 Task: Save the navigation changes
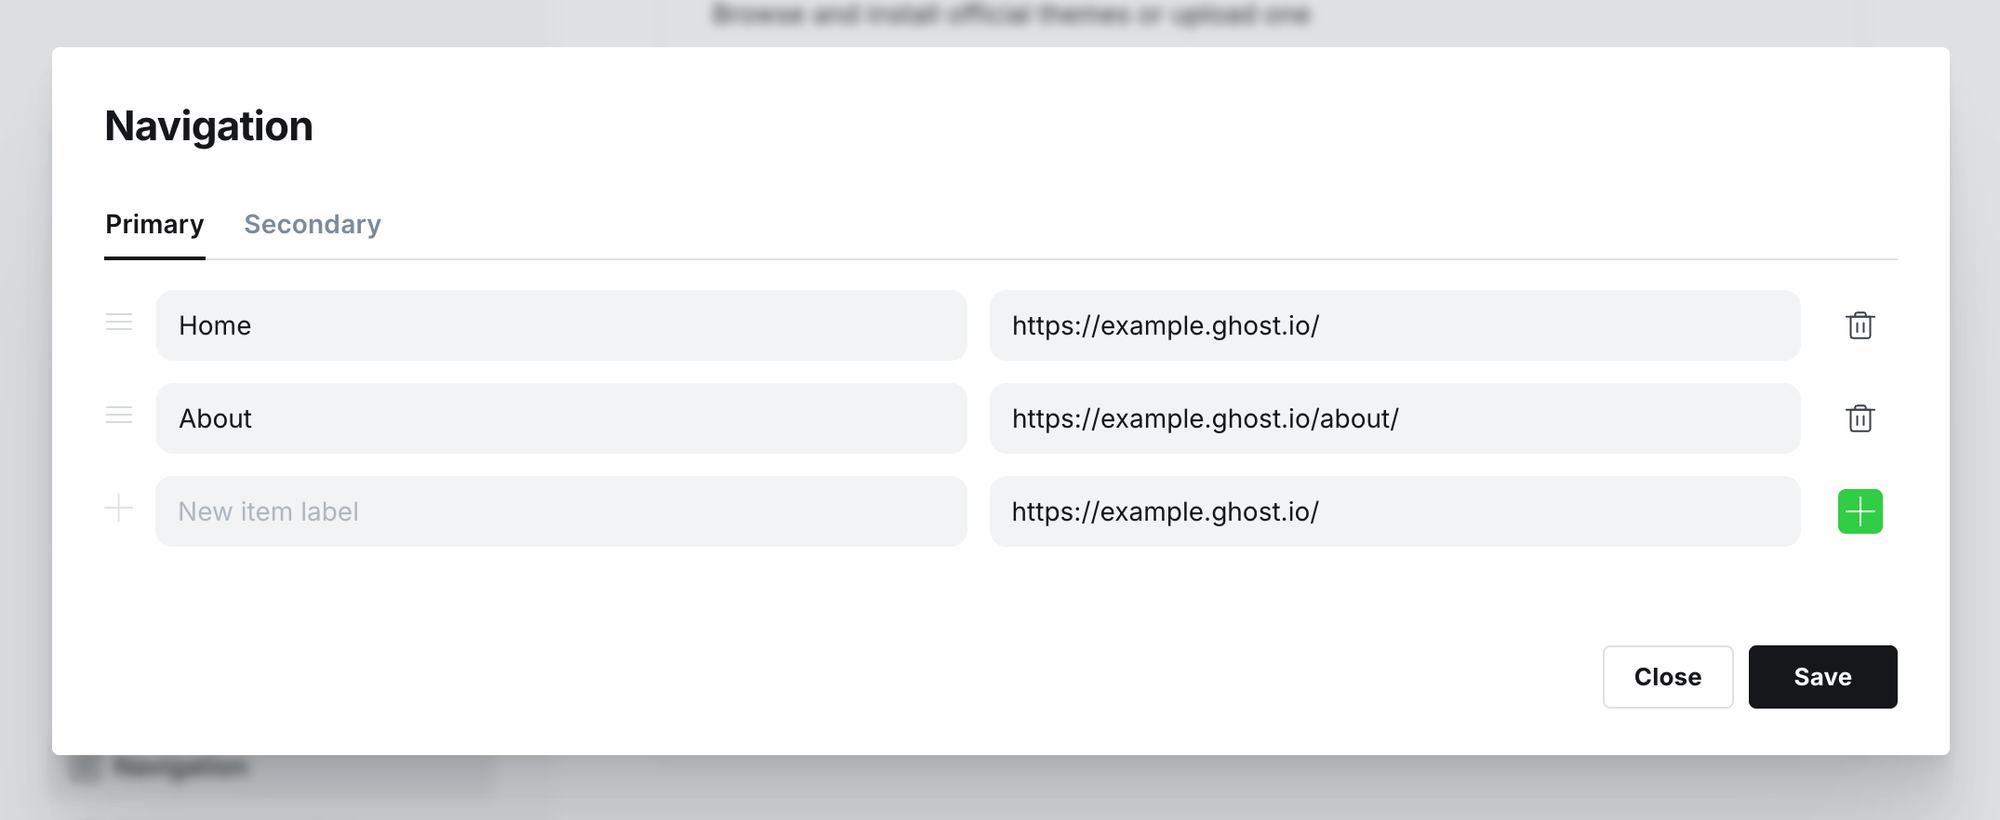click(x=1822, y=677)
